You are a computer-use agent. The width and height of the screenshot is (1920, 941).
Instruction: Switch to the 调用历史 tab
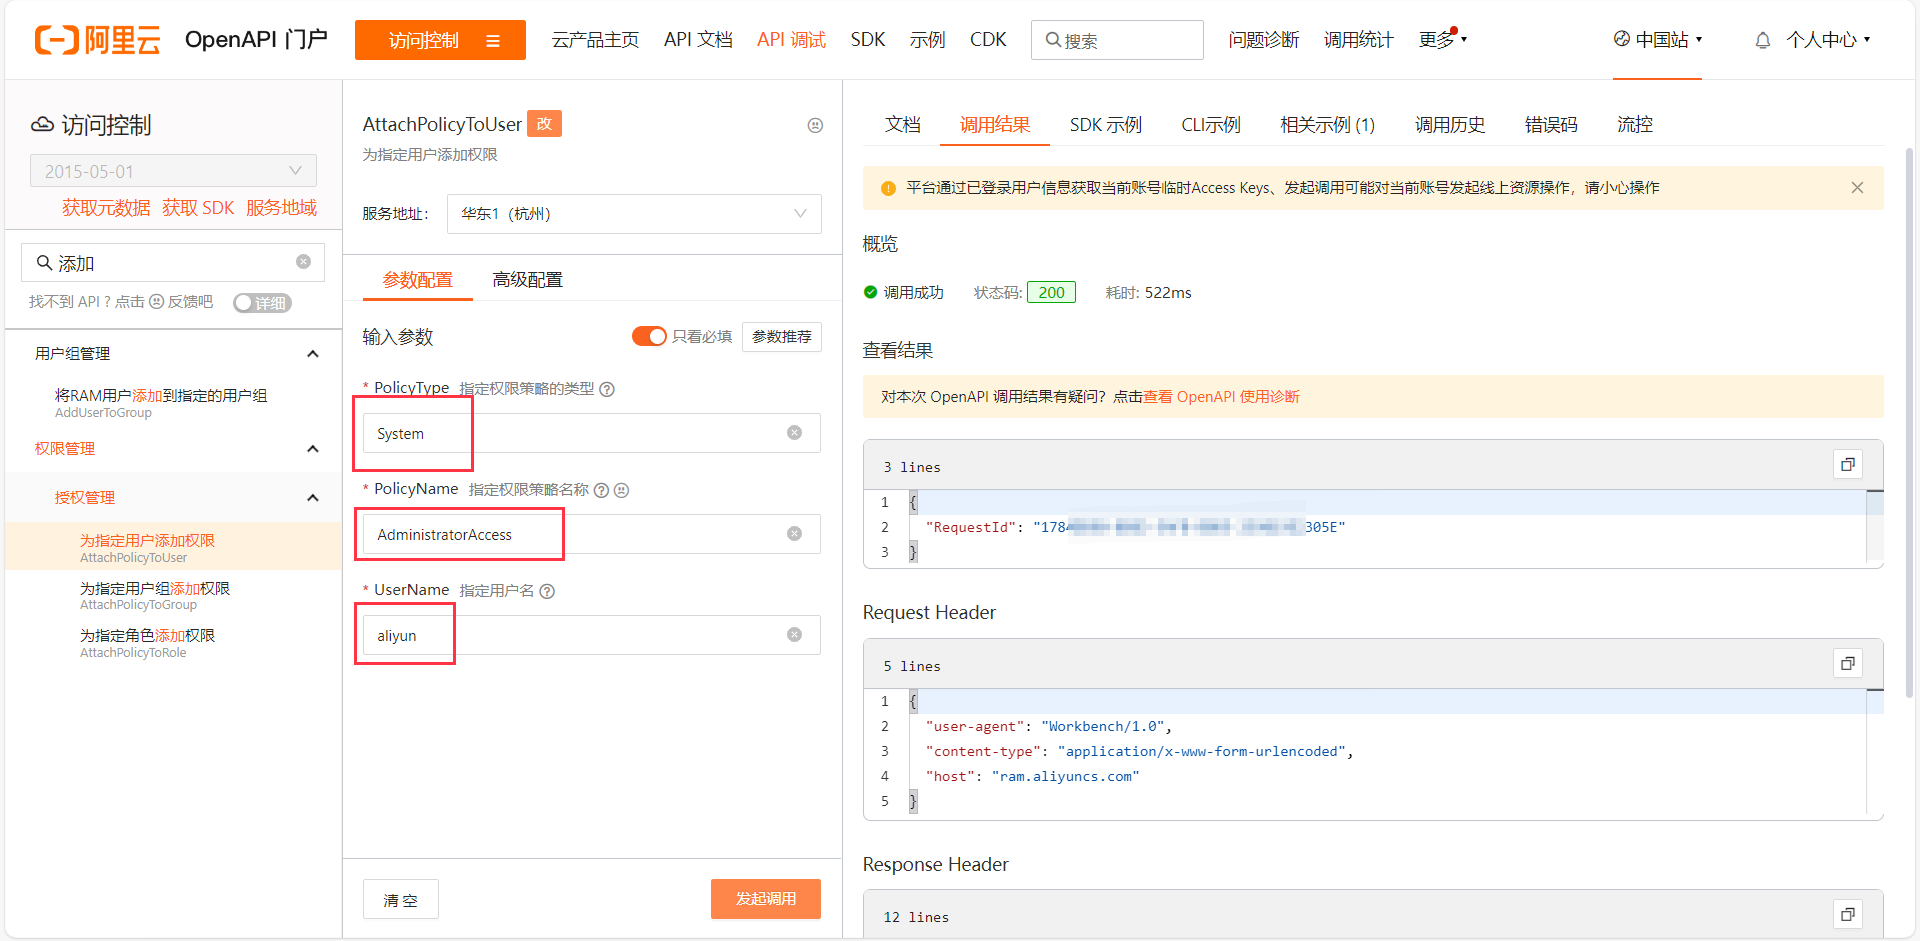pos(1450,125)
